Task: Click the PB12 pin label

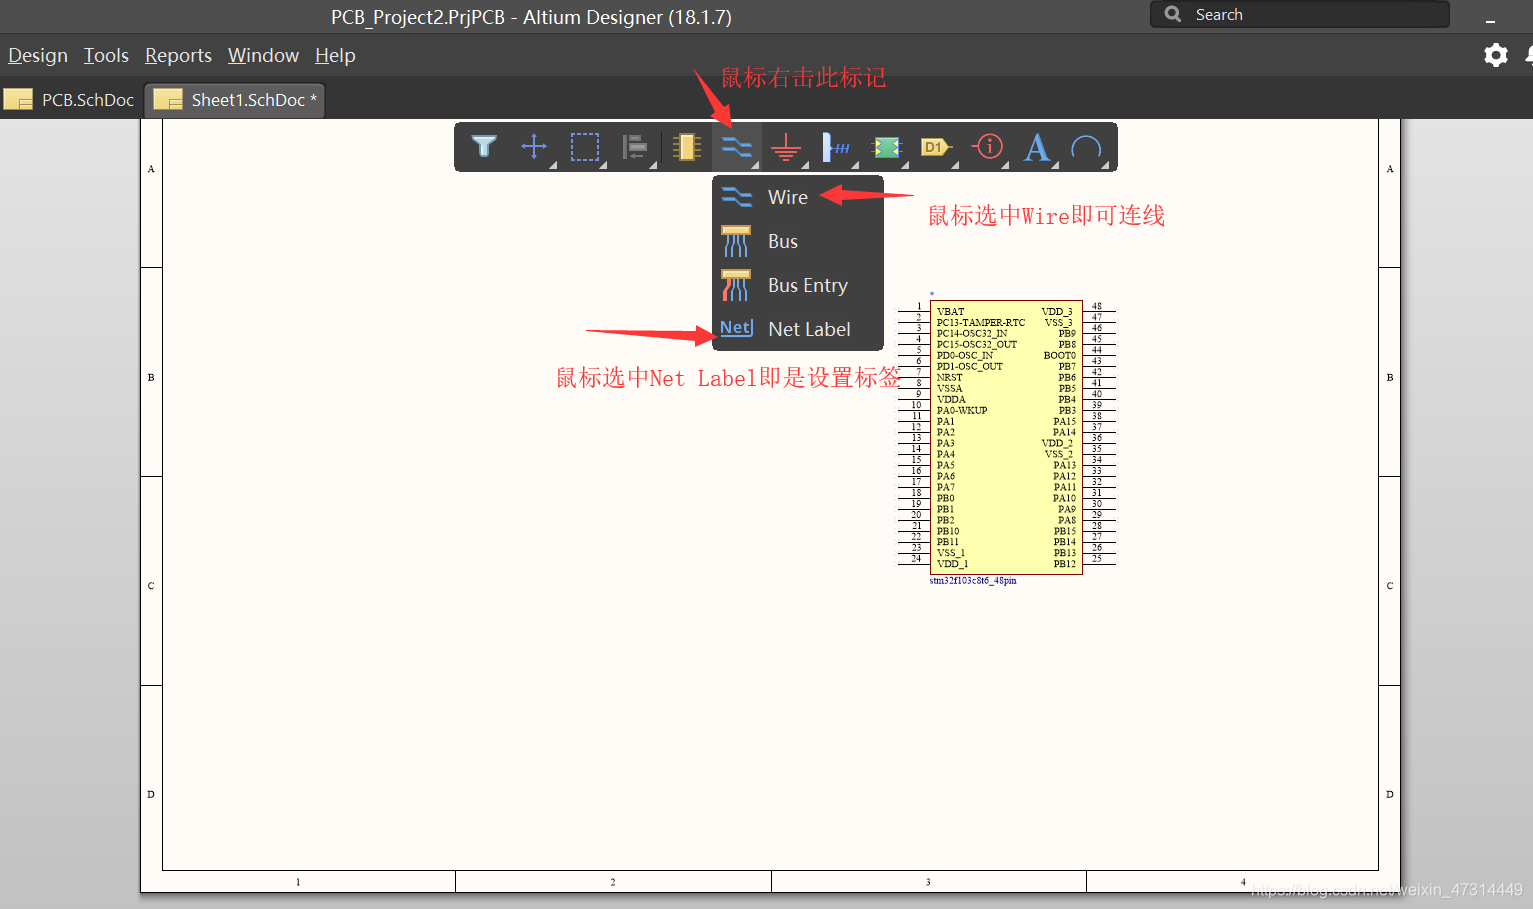Action: coord(1065,564)
